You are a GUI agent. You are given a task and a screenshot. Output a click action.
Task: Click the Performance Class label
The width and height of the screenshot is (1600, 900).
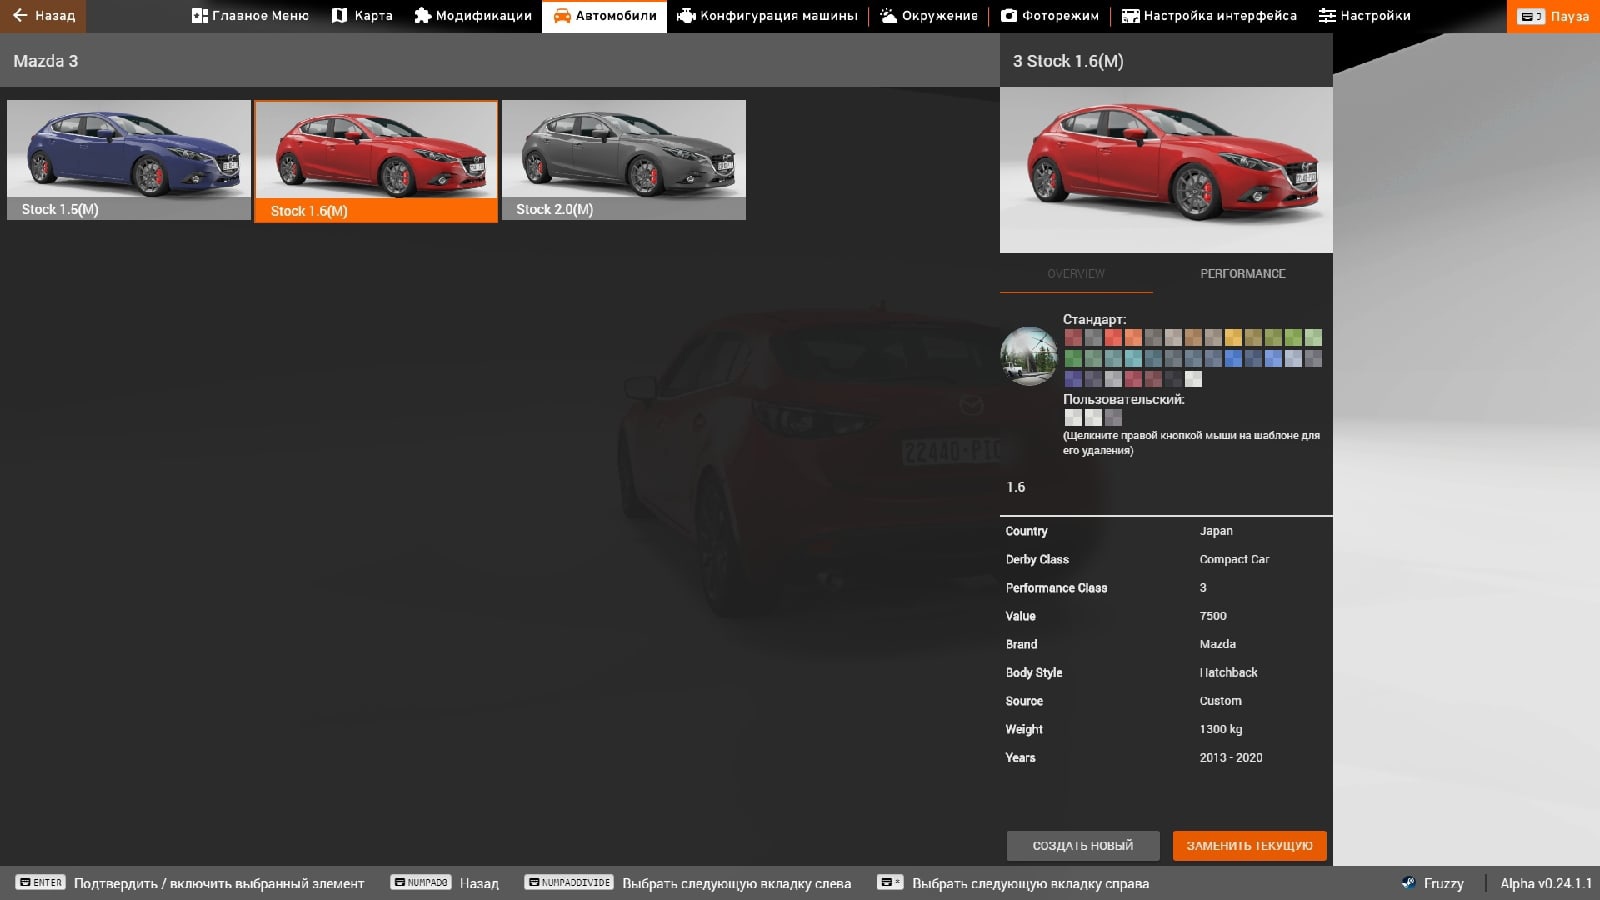coord(1056,588)
